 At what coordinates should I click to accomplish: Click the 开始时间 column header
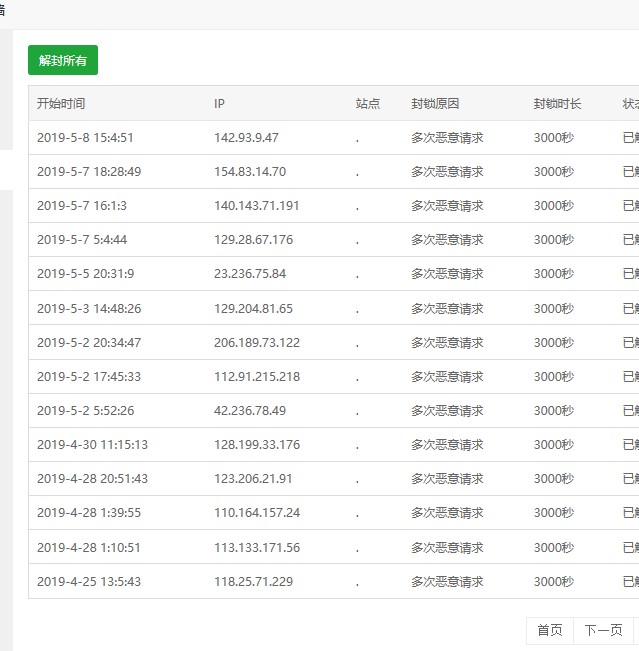(61, 103)
